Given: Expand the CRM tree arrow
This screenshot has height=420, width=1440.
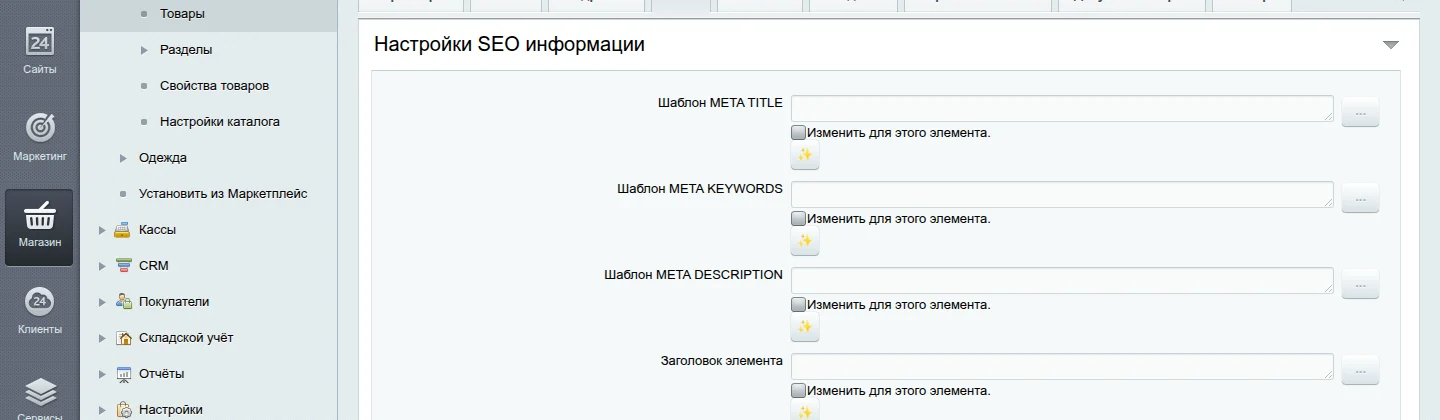Looking at the screenshot, I should click(102, 266).
